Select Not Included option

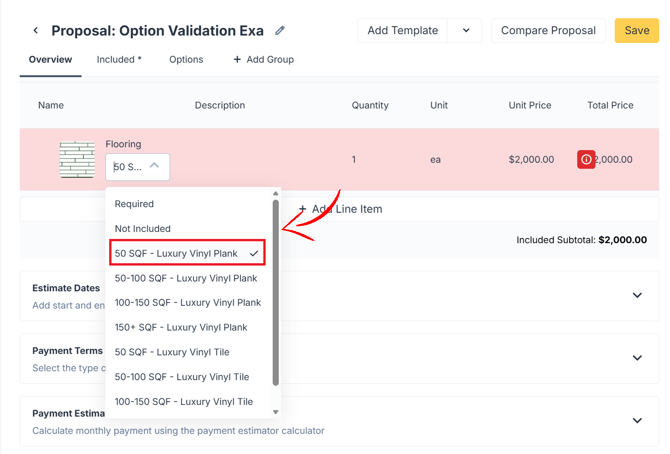[x=187, y=229]
